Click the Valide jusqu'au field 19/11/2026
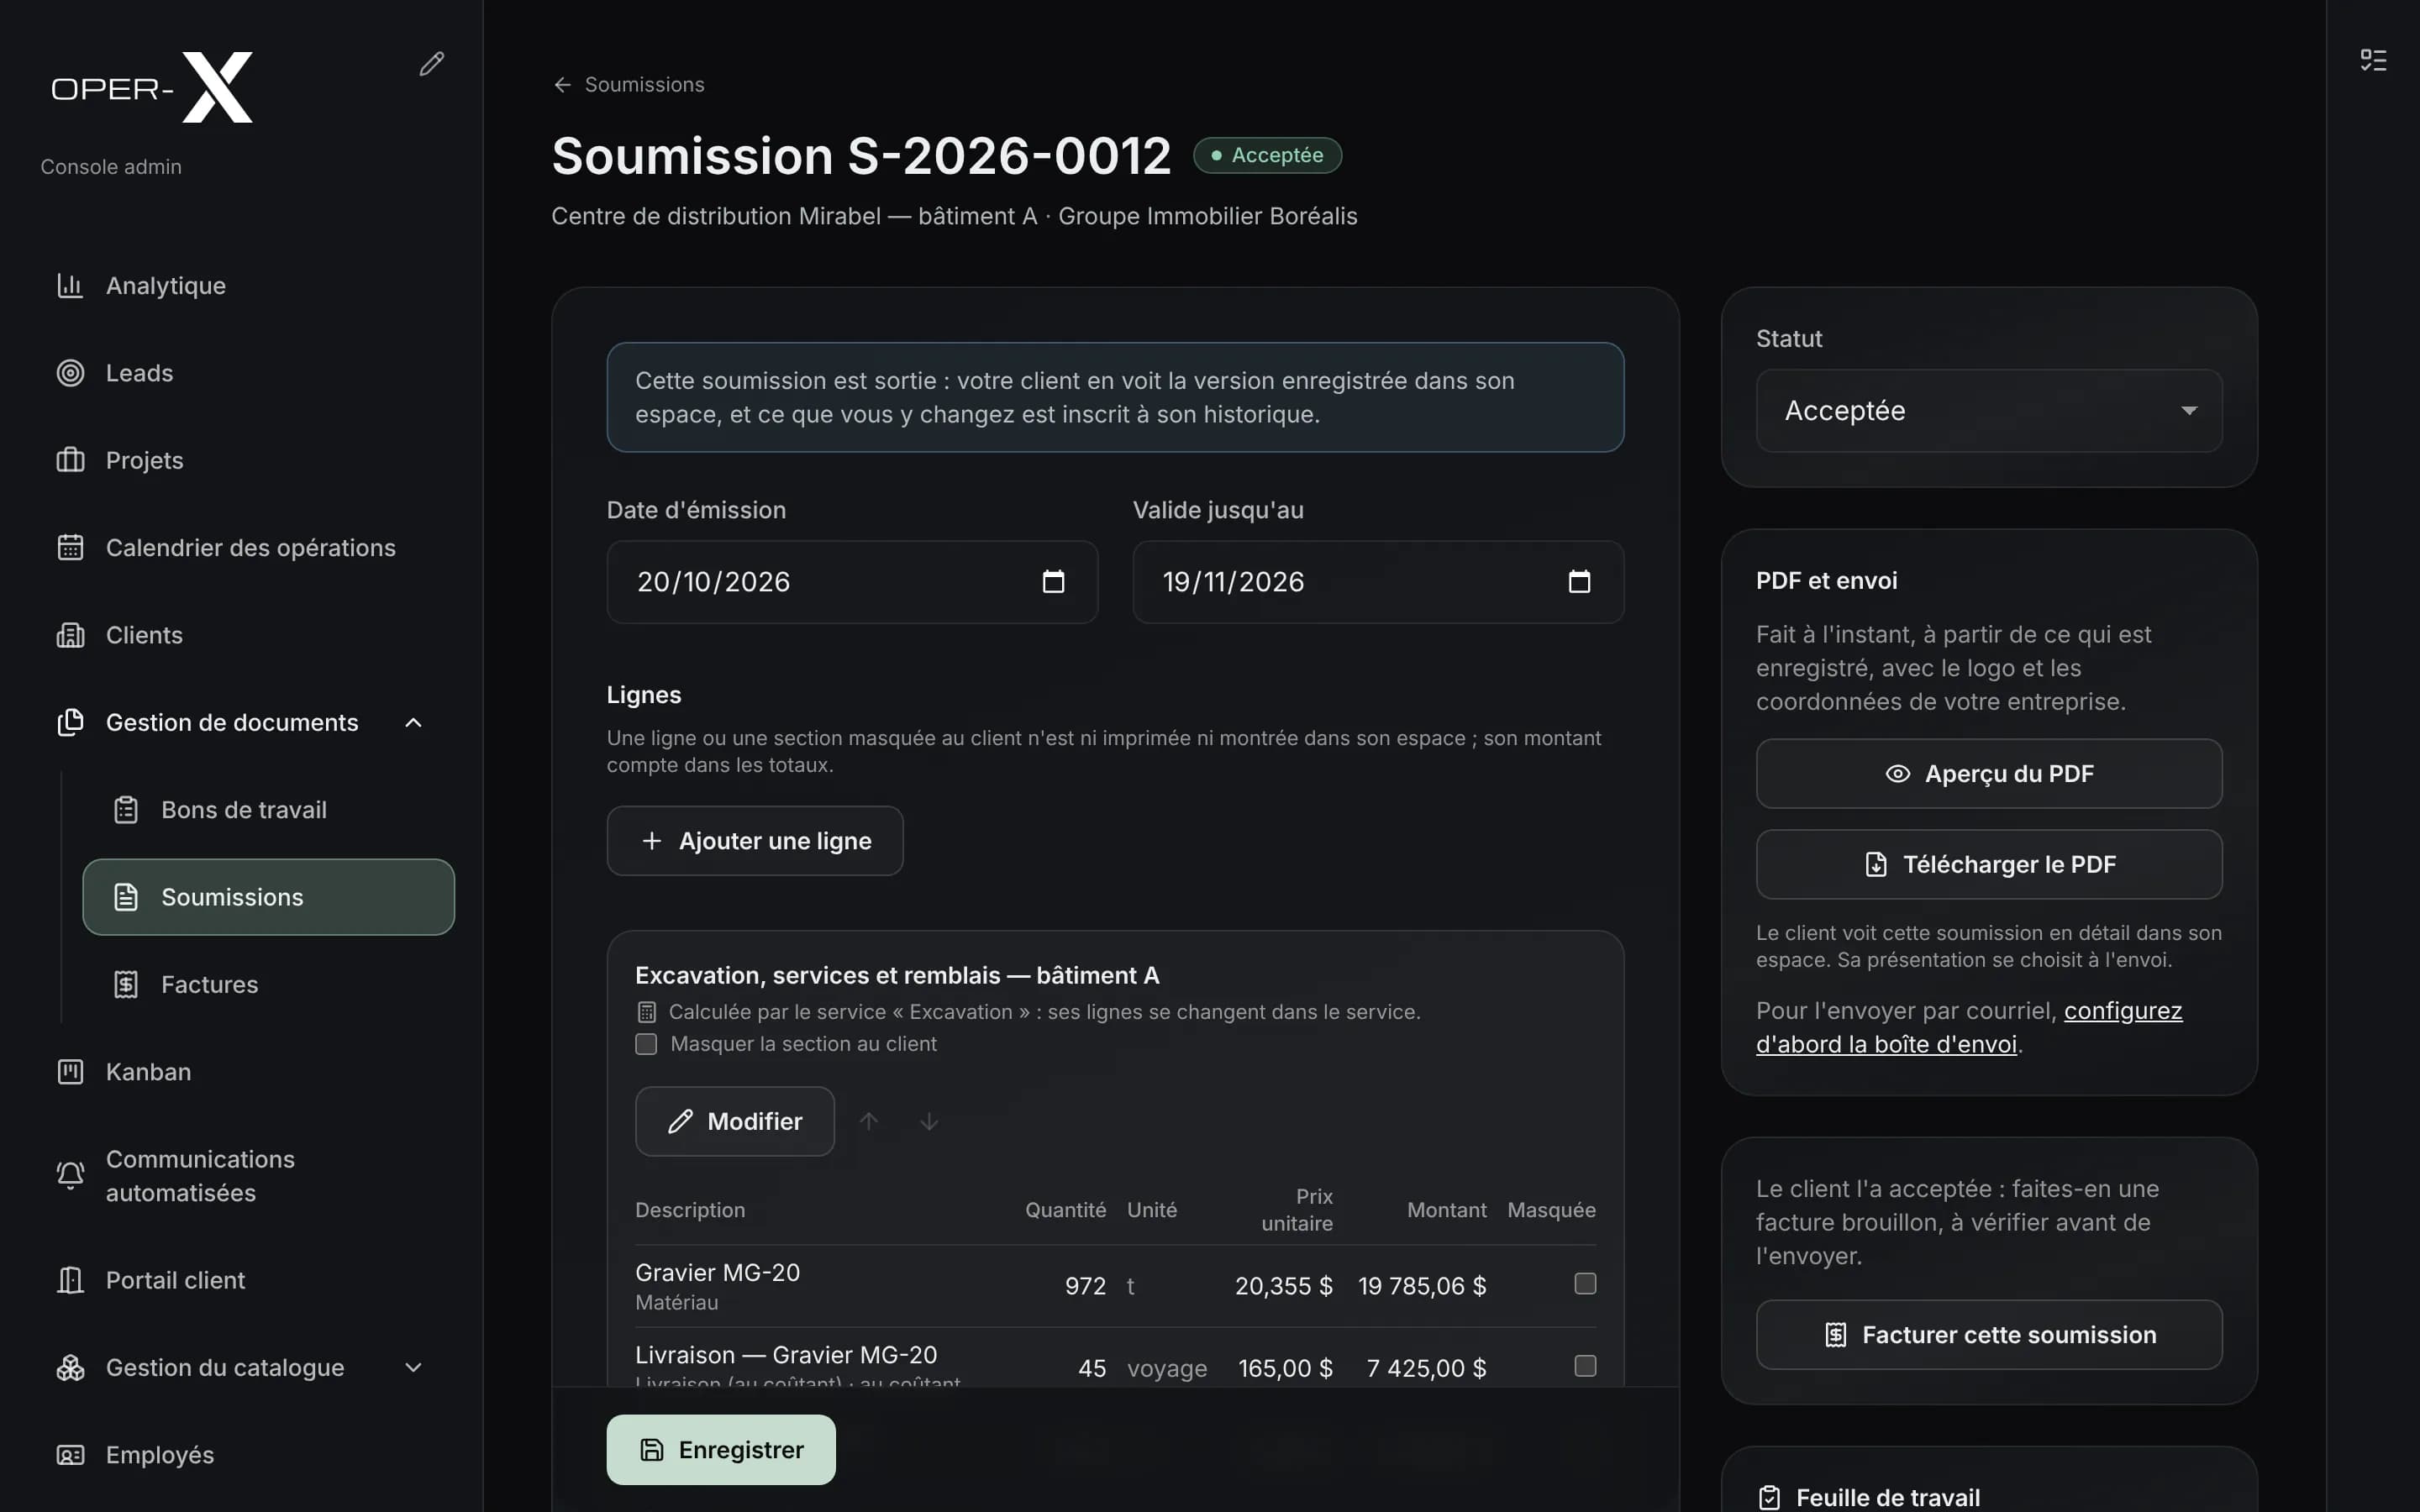The width and height of the screenshot is (2420, 1512). (1378, 582)
